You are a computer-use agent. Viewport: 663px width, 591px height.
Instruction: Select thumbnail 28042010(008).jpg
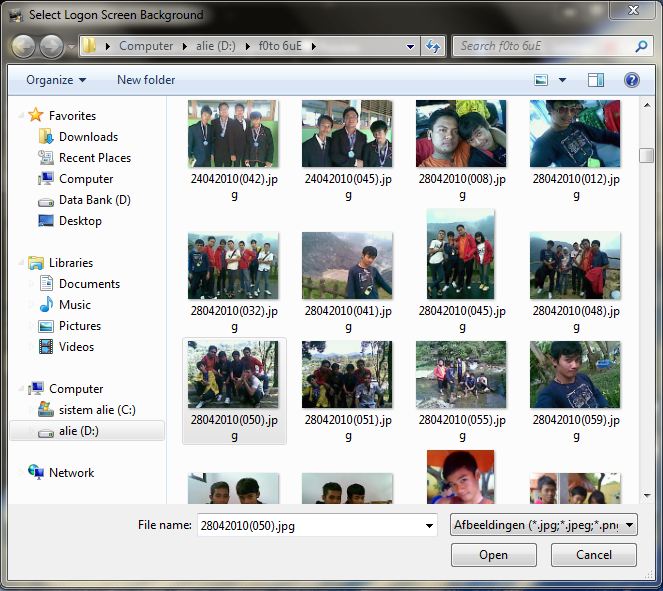(461, 134)
